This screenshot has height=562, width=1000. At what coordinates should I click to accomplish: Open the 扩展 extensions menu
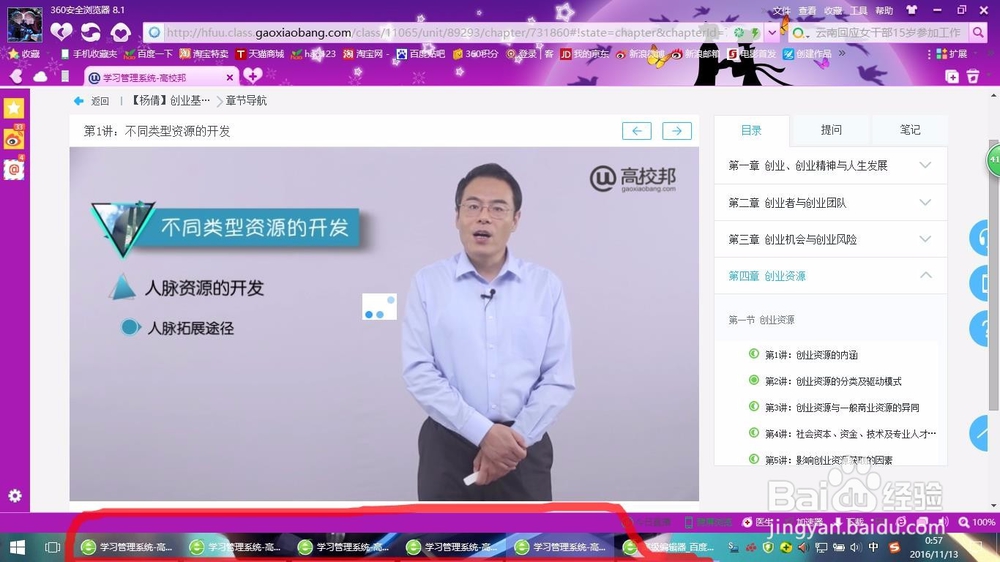(x=952, y=54)
